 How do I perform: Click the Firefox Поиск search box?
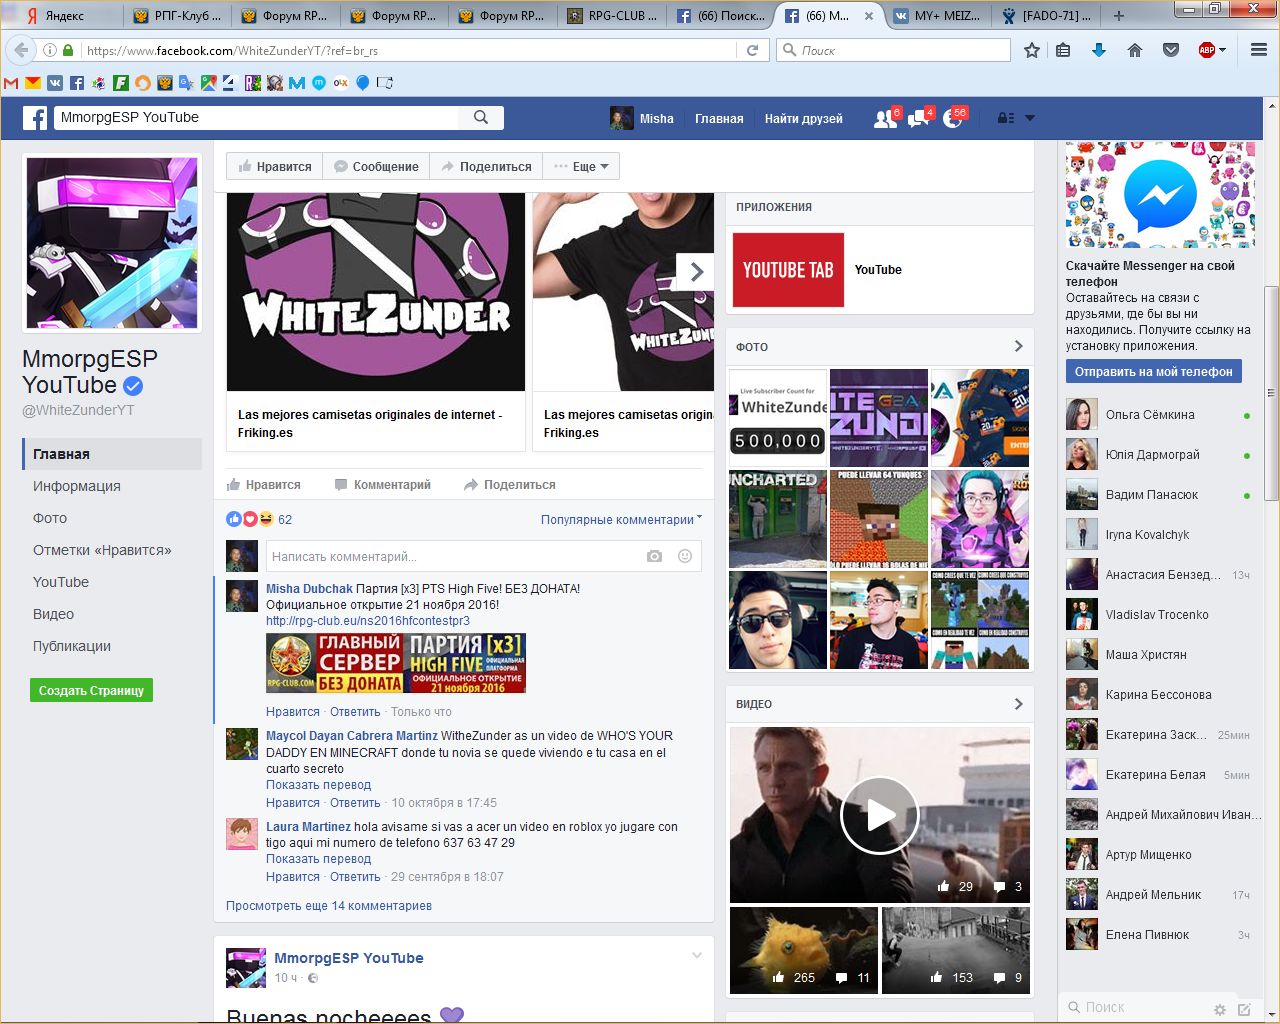tap(894, 50)
